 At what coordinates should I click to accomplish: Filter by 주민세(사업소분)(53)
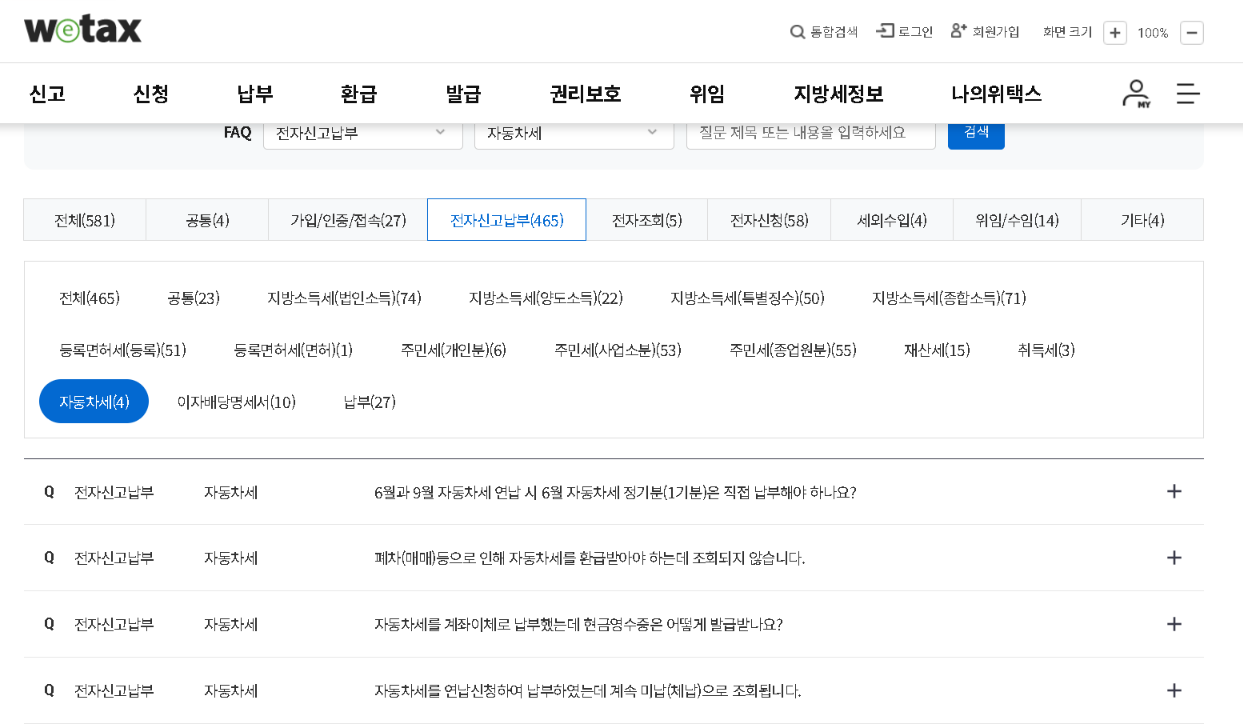(618, 350)
